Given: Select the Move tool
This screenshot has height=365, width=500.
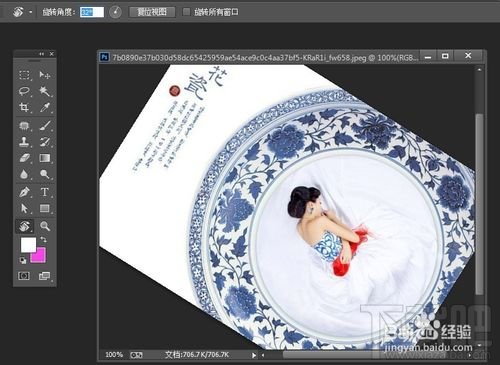Looking at the screenshot, I should coord(44,75).
